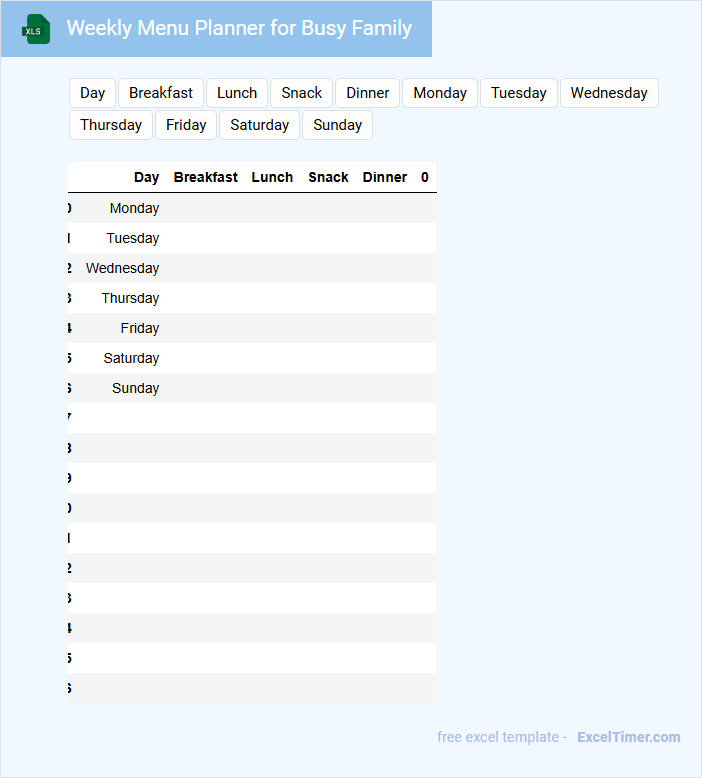Choose the Lunch tag button
The image size is (702, 778).
click(237, 93)
